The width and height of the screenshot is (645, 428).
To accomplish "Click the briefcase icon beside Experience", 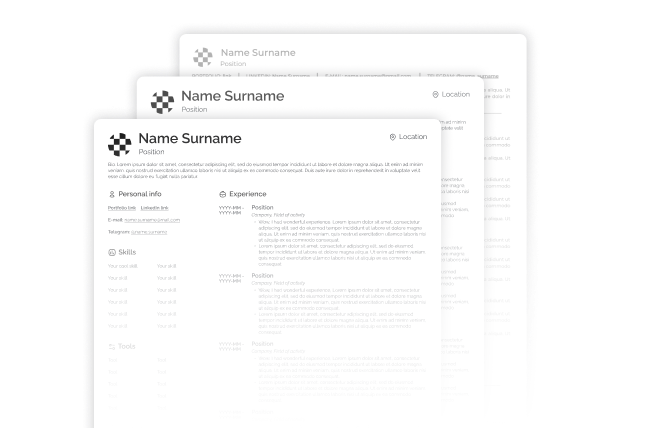I will (x=223, y=194).
